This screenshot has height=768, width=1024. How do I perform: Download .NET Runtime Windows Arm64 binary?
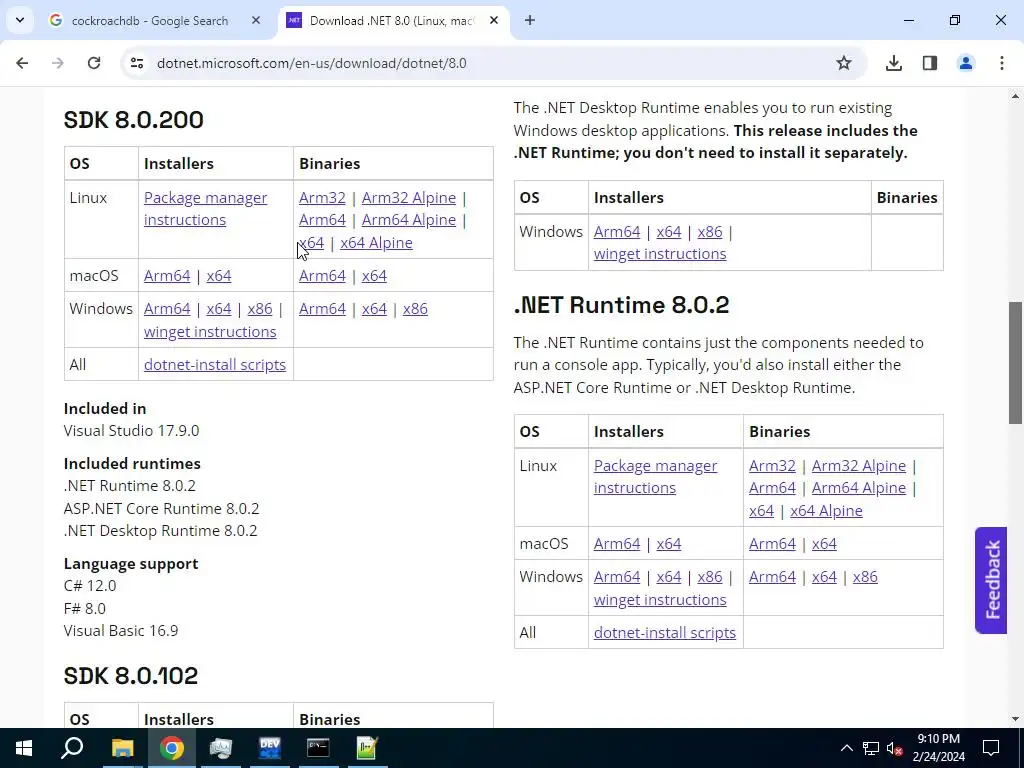point(772,577)
